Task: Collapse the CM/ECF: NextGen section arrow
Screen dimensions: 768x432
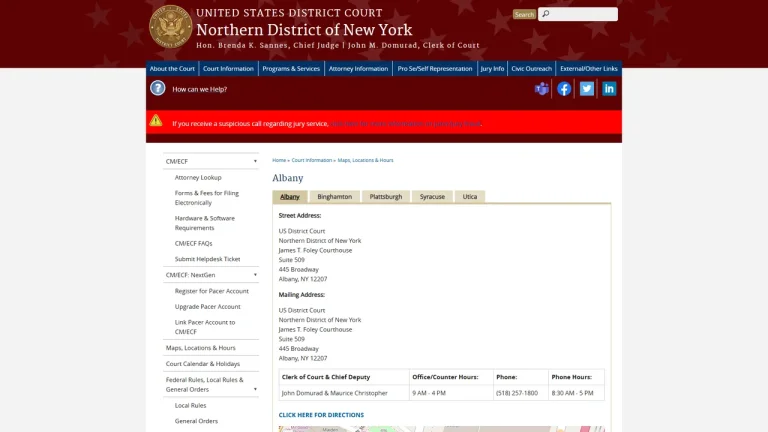Action: point(255,275)
